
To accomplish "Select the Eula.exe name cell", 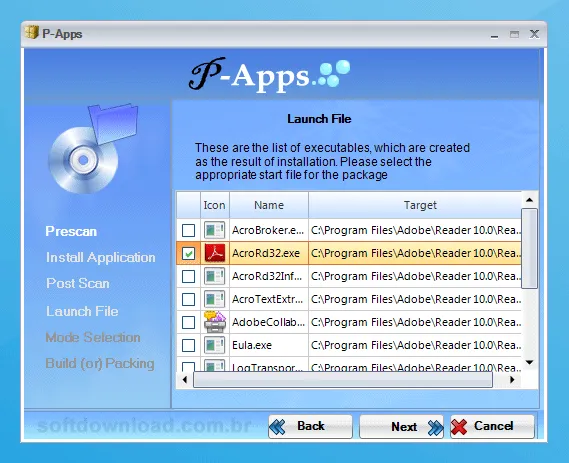I will point(269,345).
